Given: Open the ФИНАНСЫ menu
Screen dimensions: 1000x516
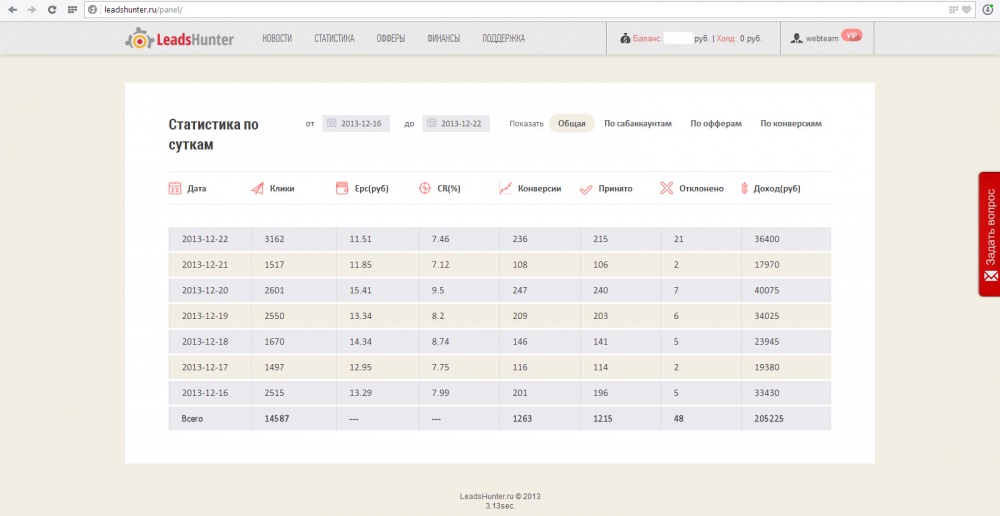Looking at the screenshot, I should (443, 38).
